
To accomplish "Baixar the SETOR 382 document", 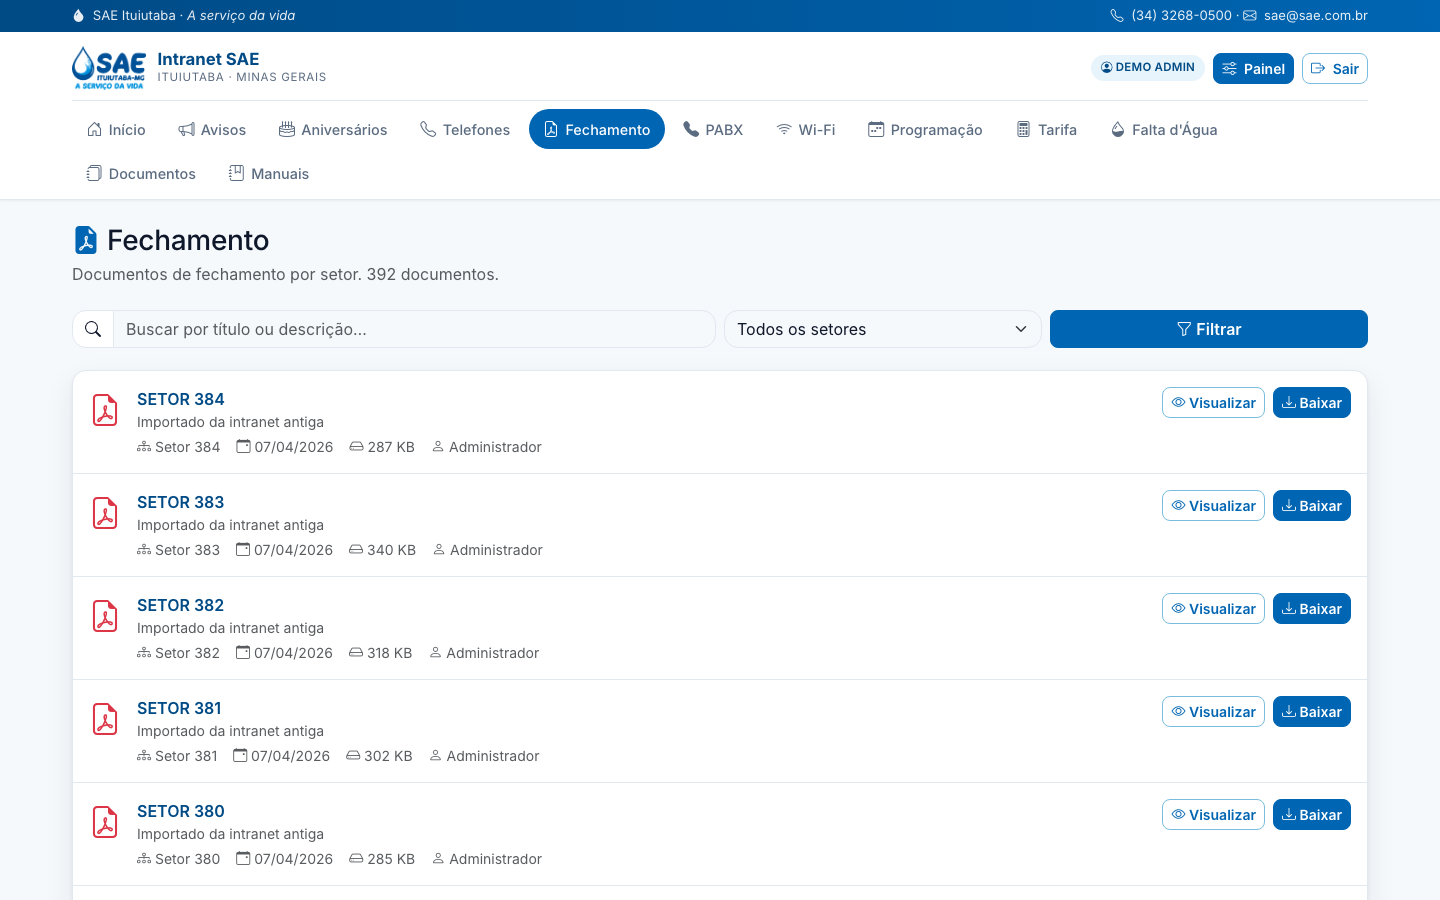I will tap(1312, 608).
